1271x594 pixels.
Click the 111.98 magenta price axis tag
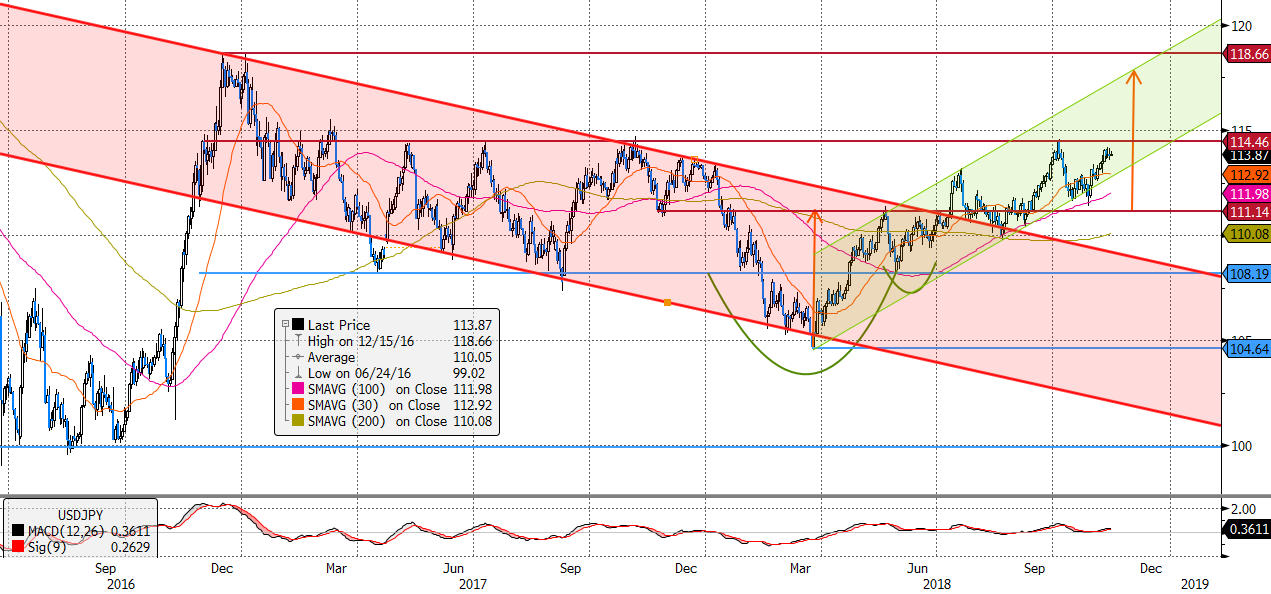click(1247, 194)
